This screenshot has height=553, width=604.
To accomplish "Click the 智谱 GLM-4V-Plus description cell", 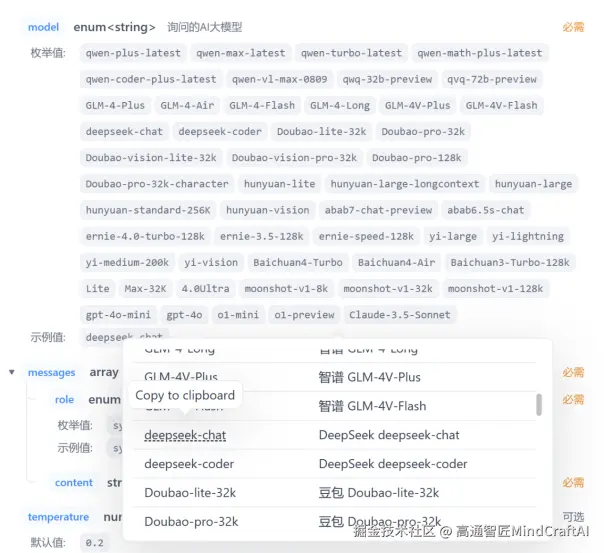I will tap(369, 377).
